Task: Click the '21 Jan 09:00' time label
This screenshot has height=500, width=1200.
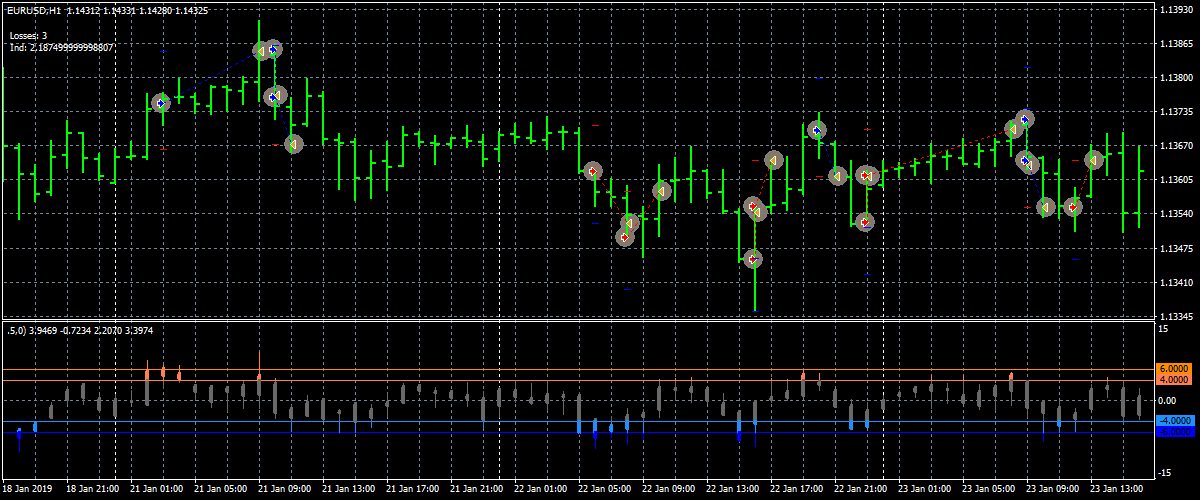Action: [x=284, y=490]
